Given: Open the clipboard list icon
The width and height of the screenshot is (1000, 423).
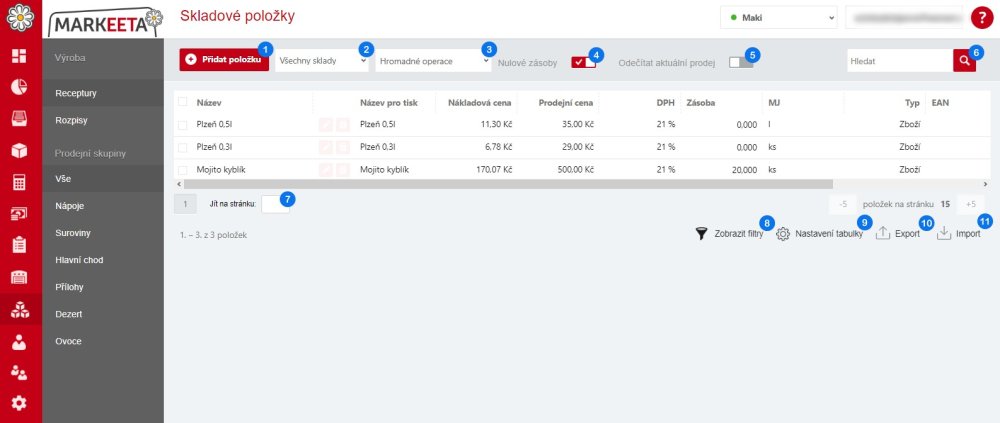Looking at the screenshot, I should (20, 246).
